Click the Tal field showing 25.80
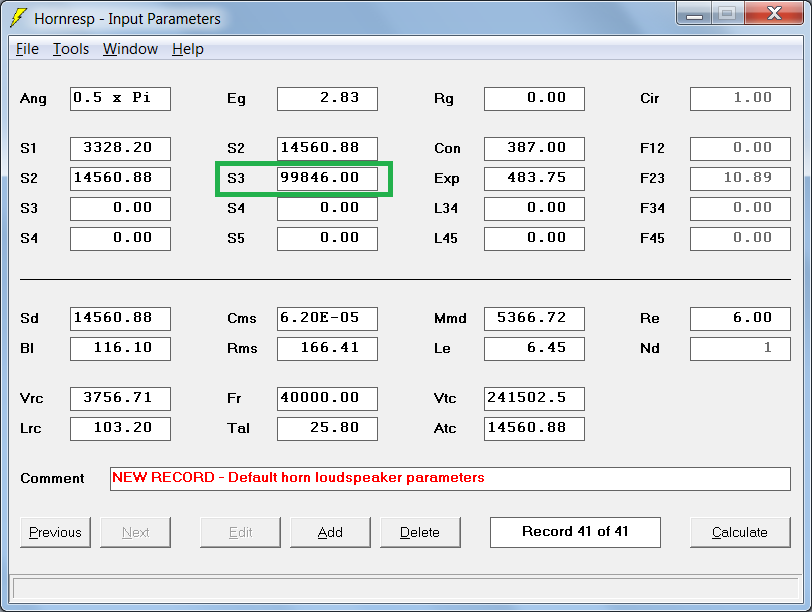 tap(327, 429)
